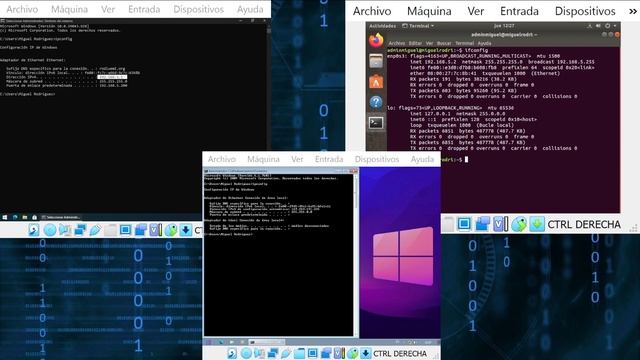The height and width of the screenshot is (360, 640).
Task: Click the Ubuntu top bar clock
Action: (504, 26)
